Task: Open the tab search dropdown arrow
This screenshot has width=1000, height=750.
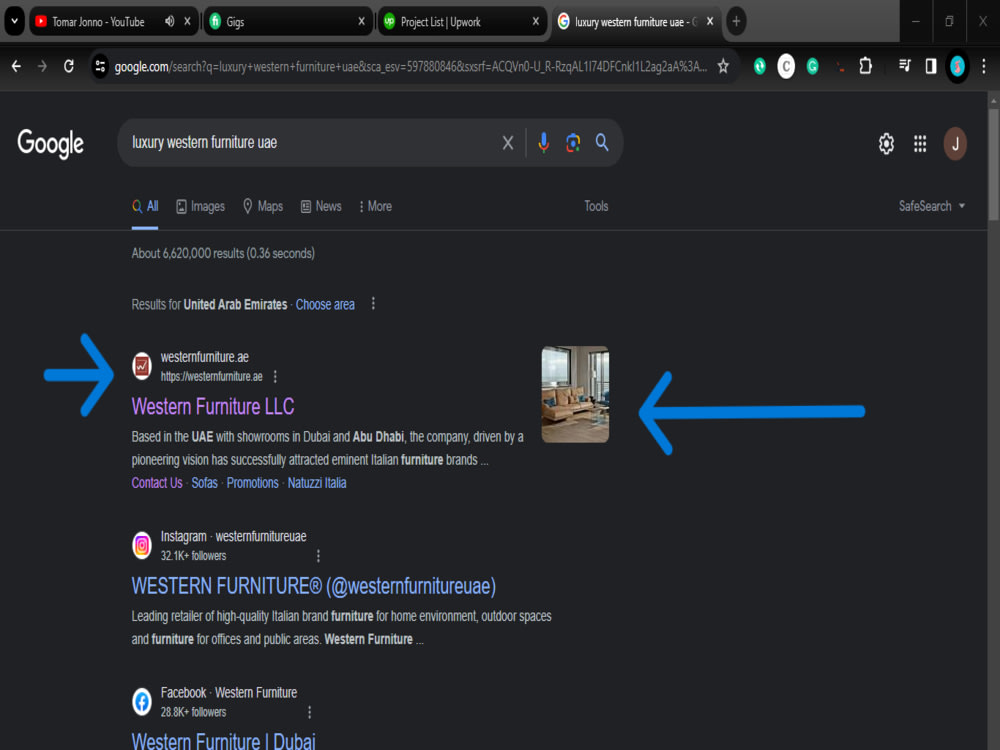Action: pyautogui.click(x=14, y=21)
